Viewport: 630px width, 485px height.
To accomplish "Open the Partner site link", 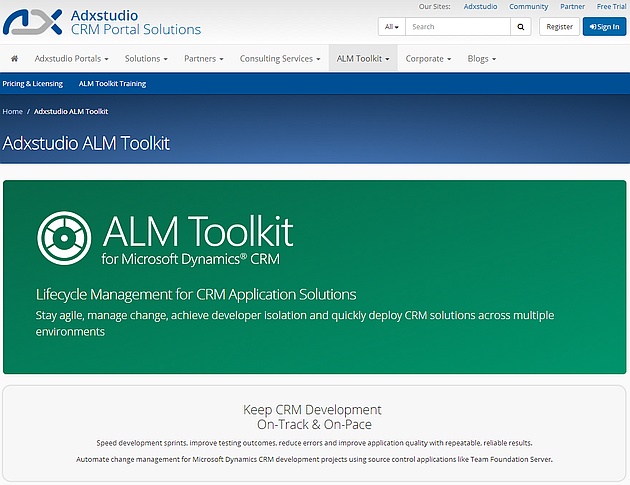I will (x=573, y=6).
